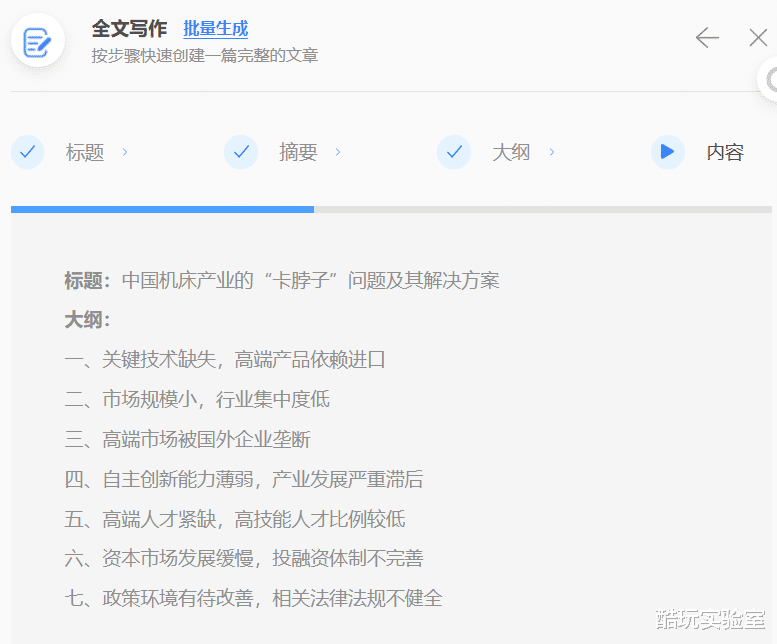Click the 全文写作 heading

pyautogui.click(x=129, y=29)
